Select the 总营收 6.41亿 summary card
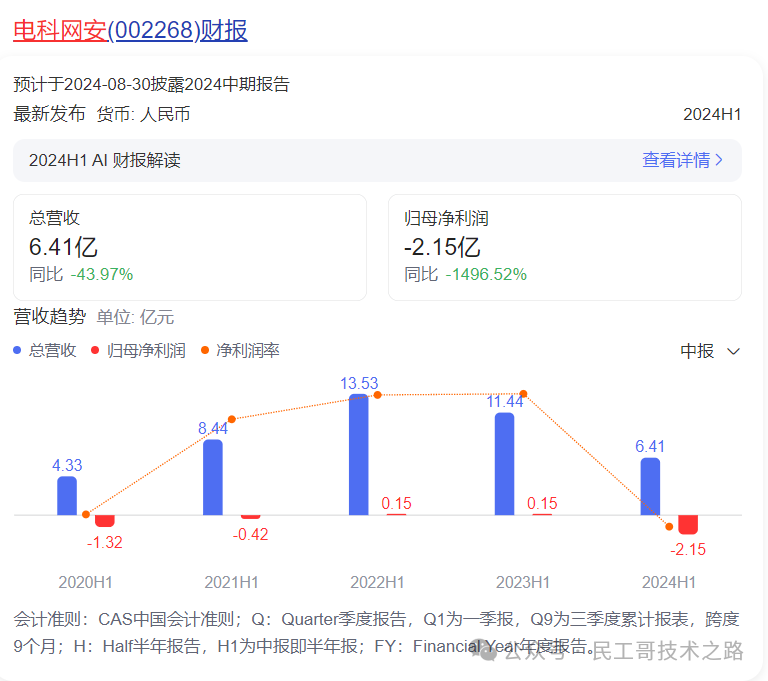The width and height of the screenshot is (768, 681). click(x=190, y=247)
